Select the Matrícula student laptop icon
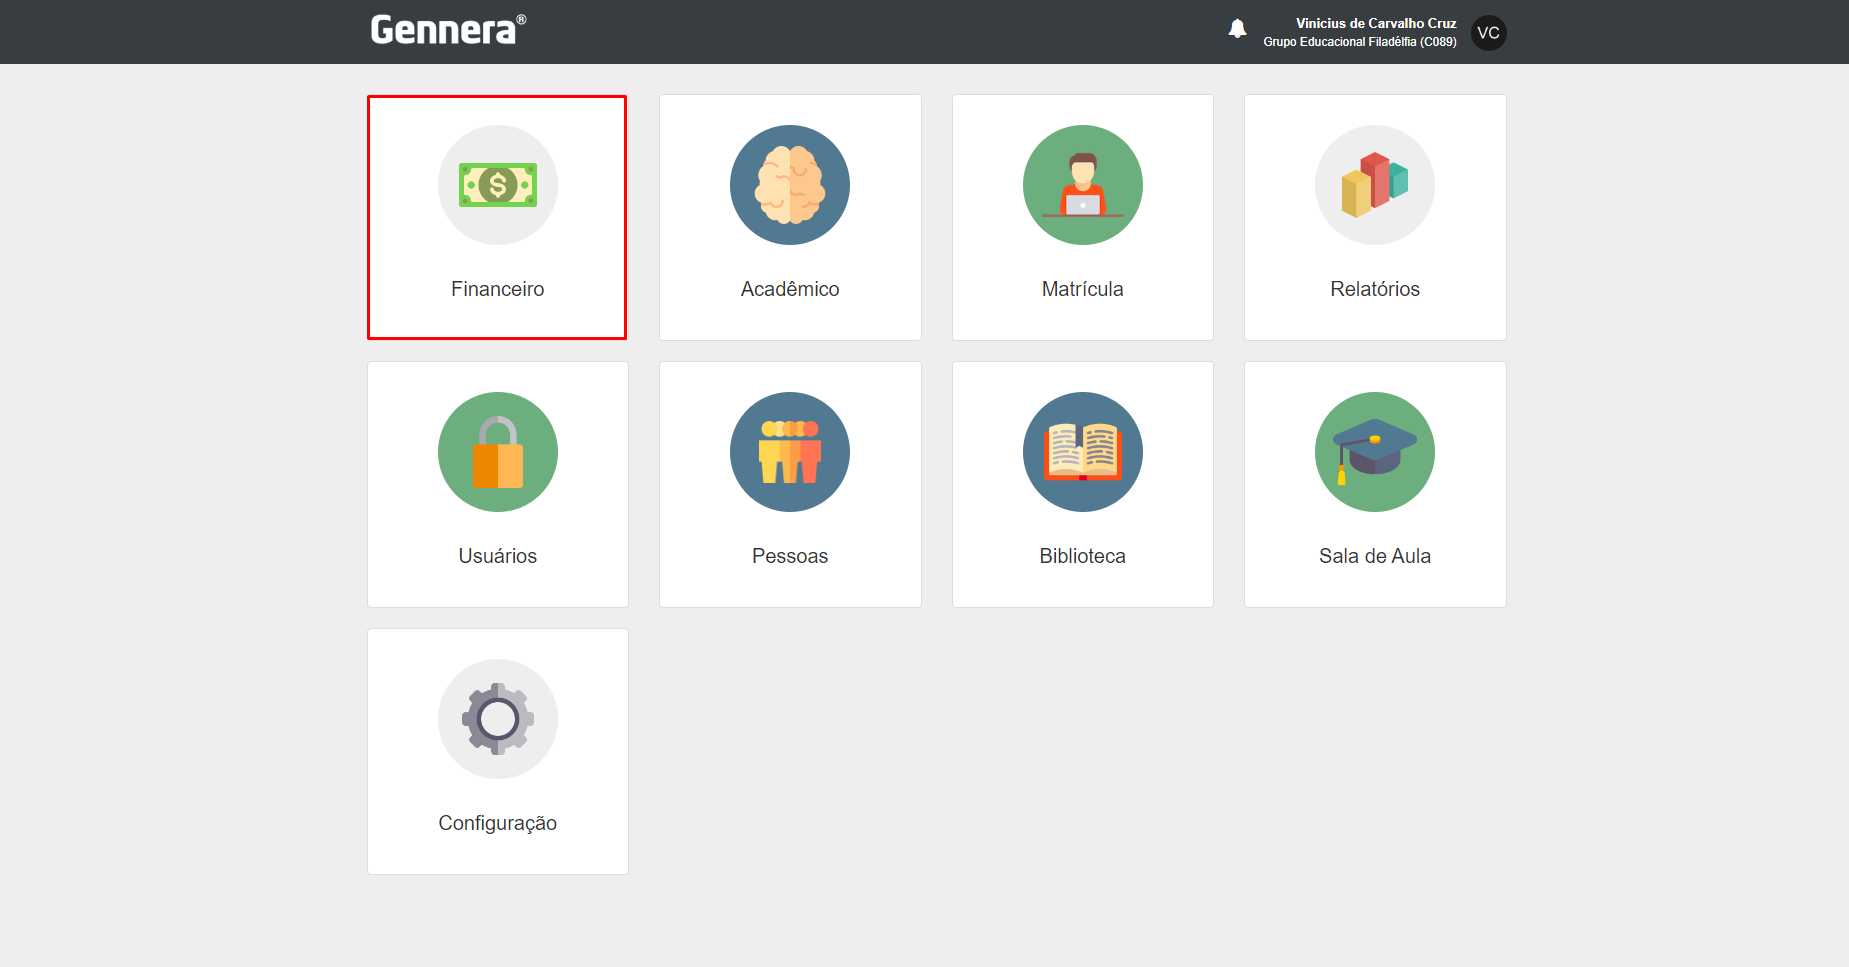Screen dimensions: 1849x967 pyautogui.click(x=1082, y=185)
